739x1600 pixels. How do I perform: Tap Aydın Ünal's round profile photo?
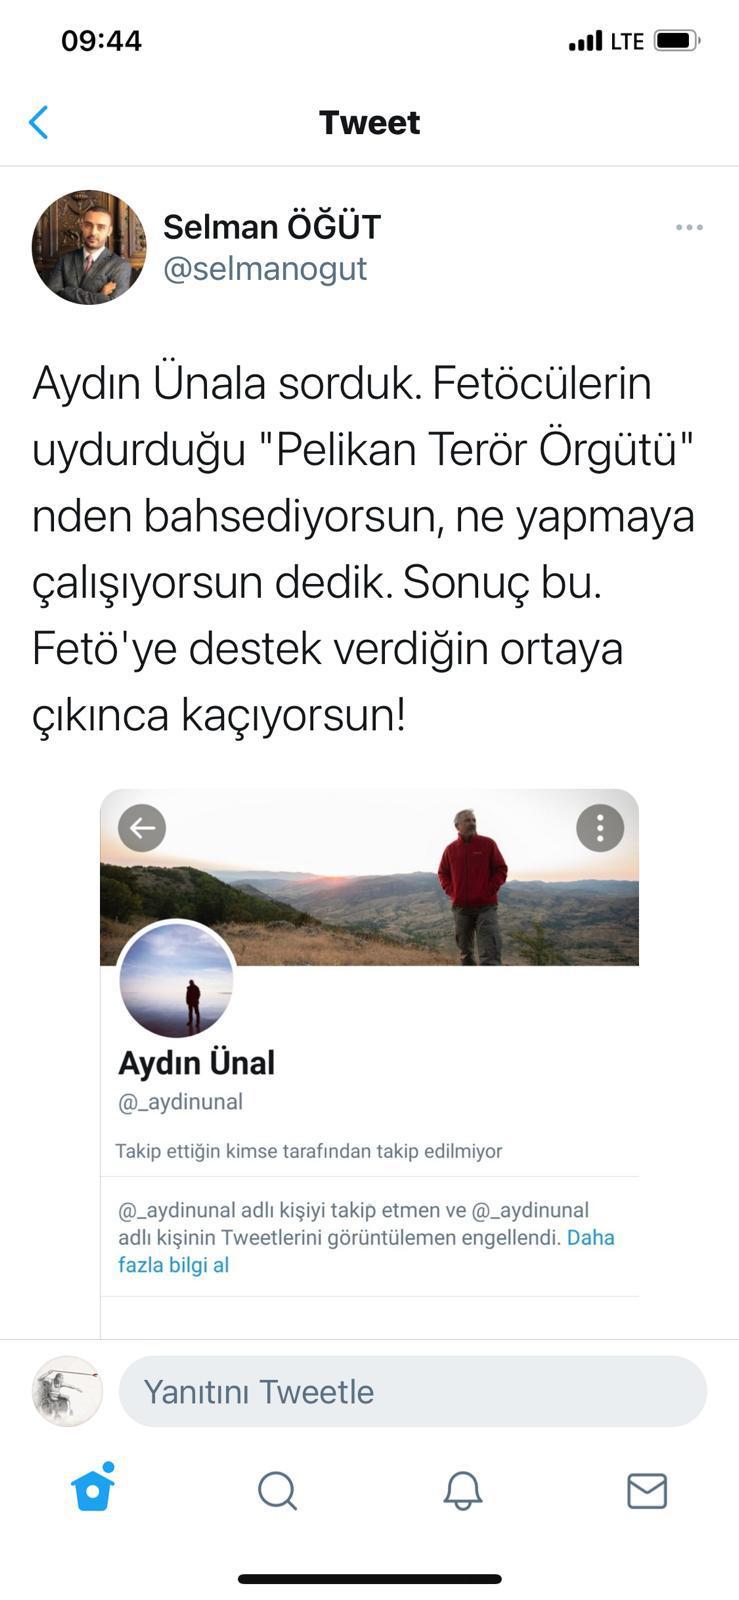(x=176, y=979)
